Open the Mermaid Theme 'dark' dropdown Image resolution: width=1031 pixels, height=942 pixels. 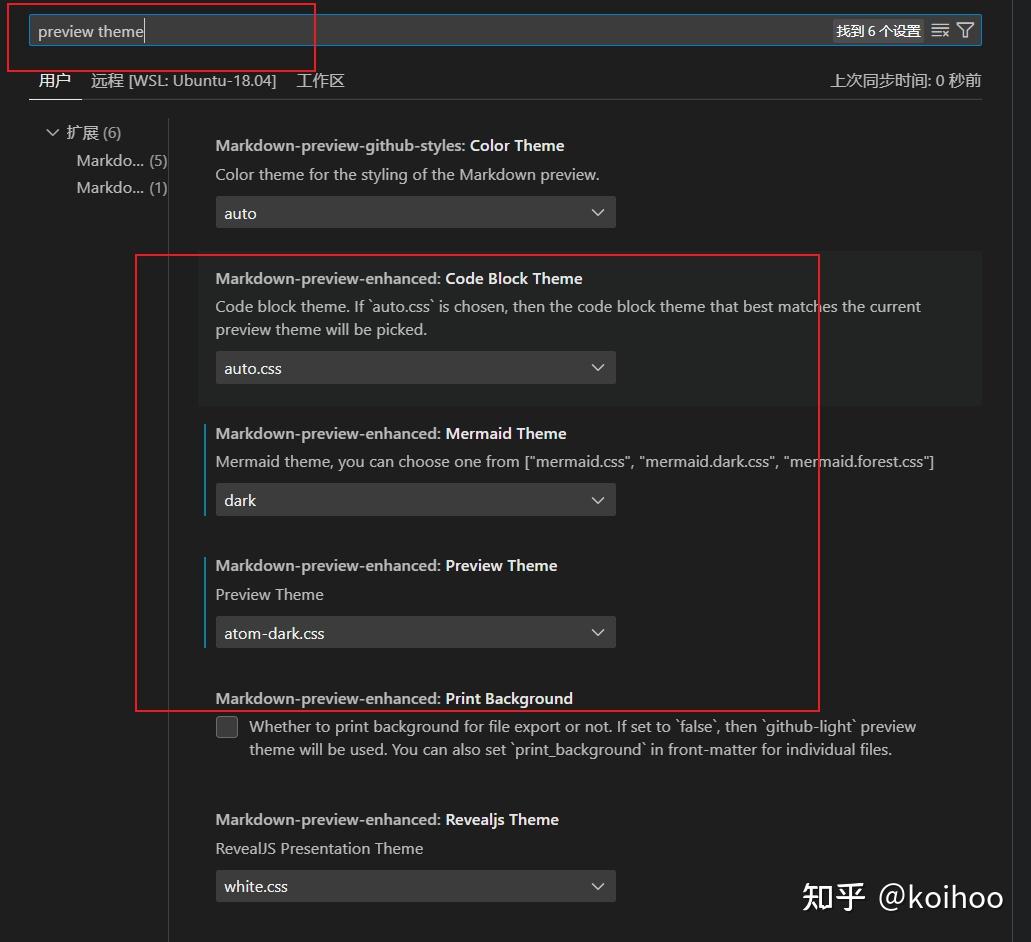click(416, 500)
